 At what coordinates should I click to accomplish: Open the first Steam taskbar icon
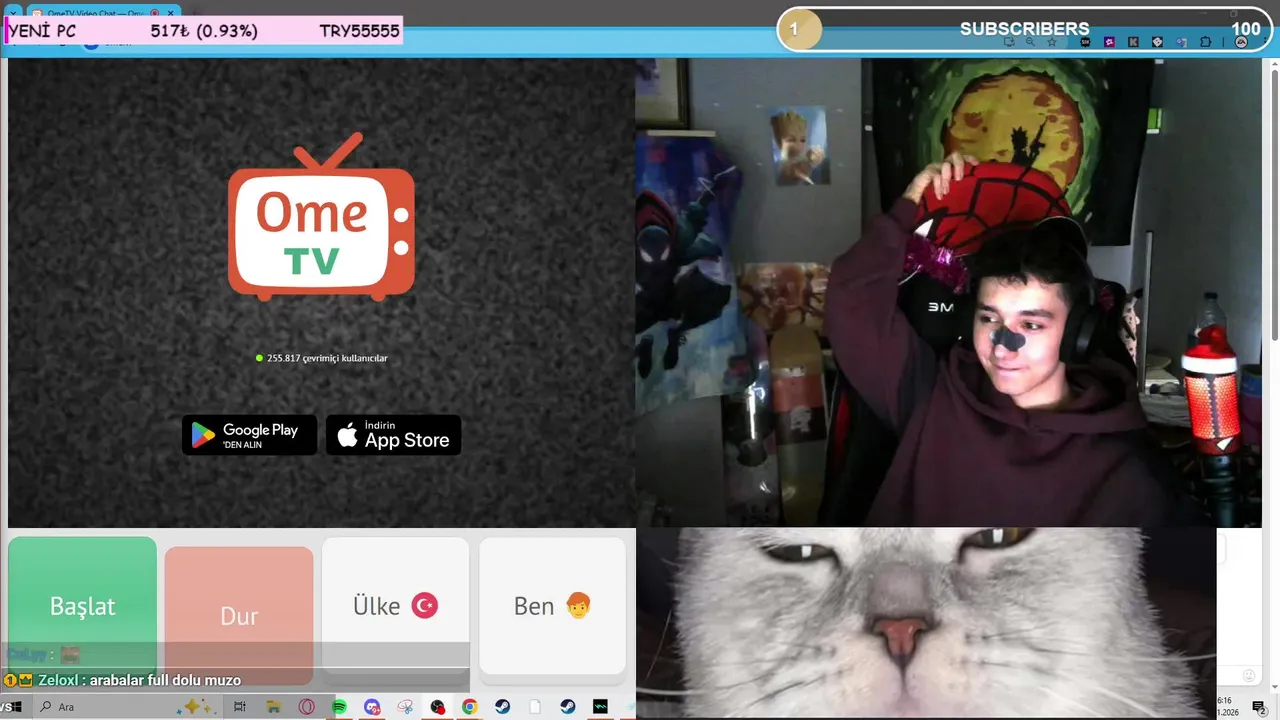pos(502,707)
